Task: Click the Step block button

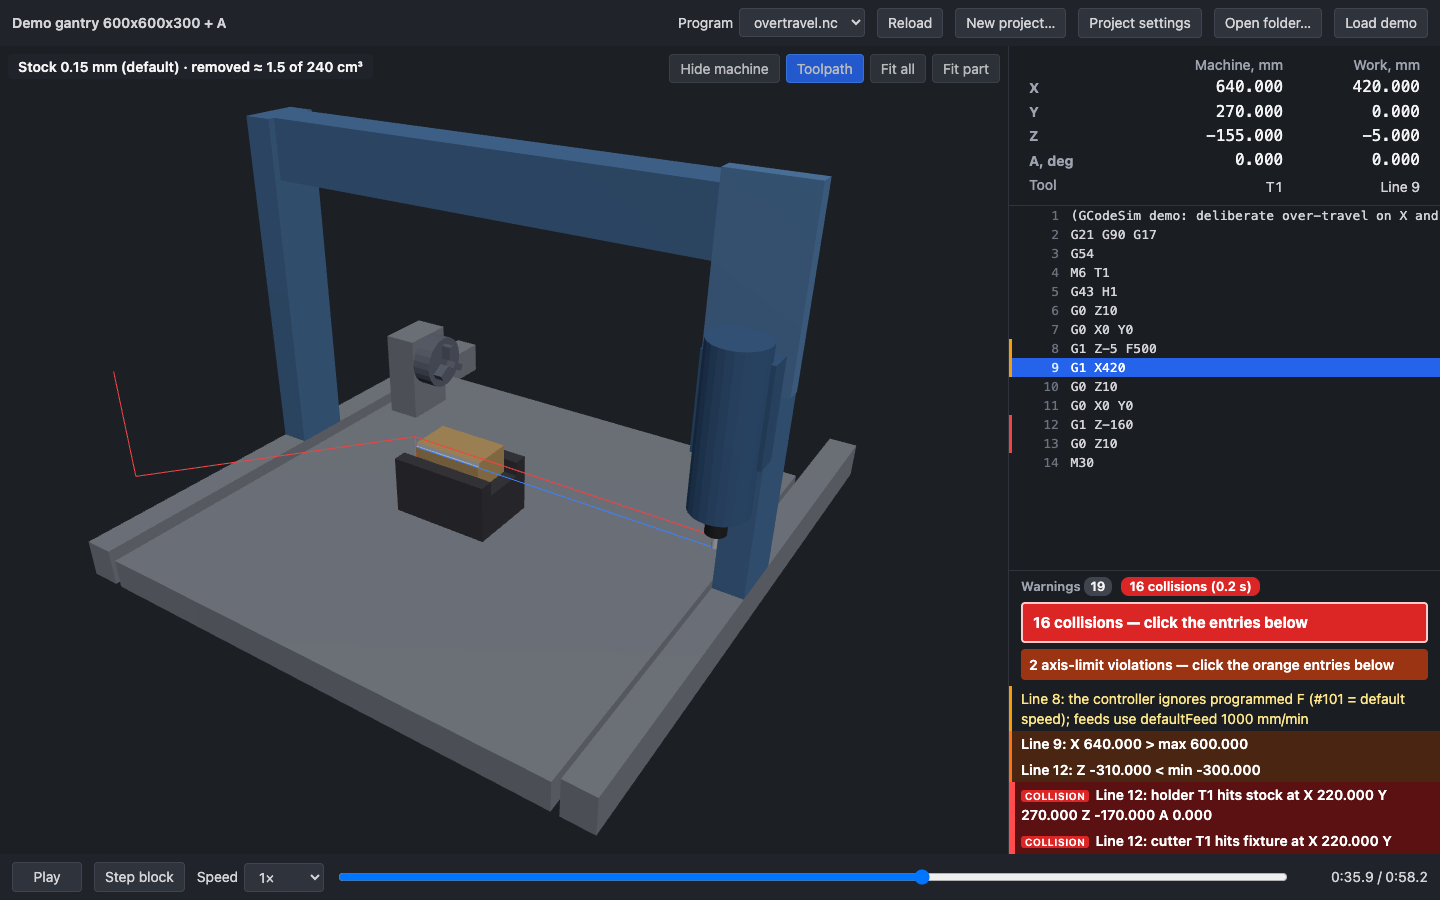Action: point(139,877)
